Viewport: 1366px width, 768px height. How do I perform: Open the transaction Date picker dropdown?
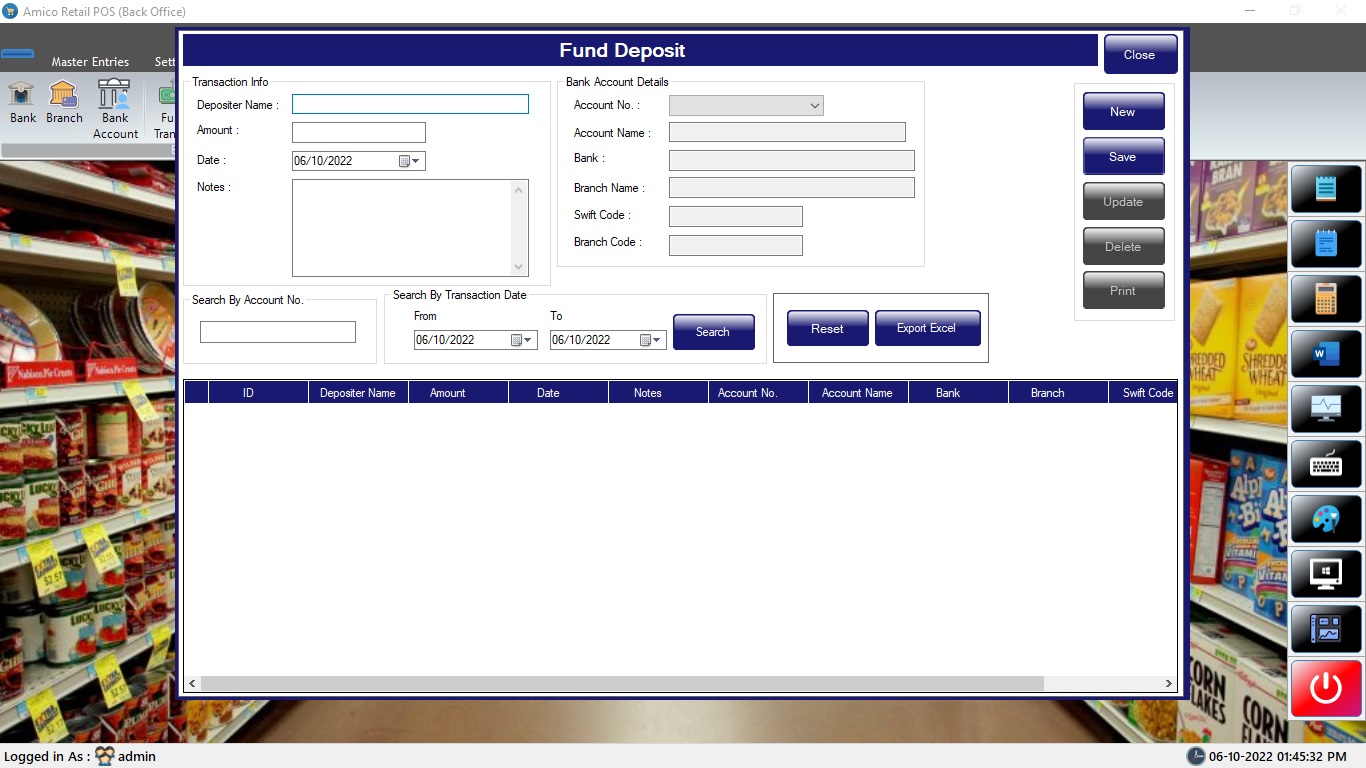417,161
